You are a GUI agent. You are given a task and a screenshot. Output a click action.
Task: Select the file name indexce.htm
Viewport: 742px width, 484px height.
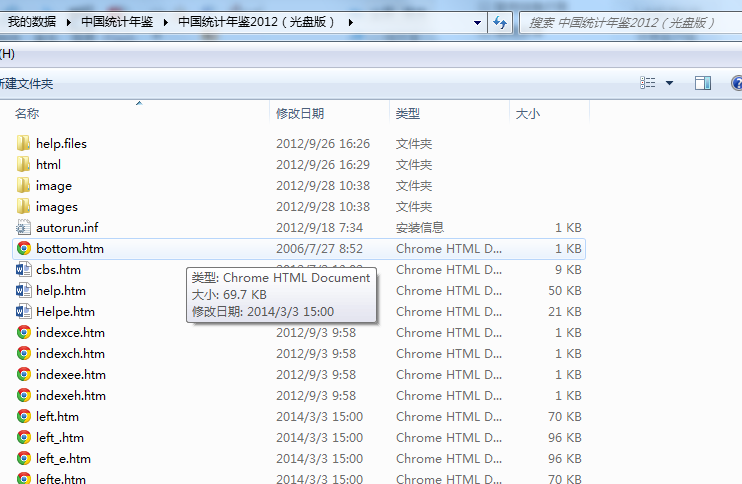pyautogui.click(x=71, y=333)
